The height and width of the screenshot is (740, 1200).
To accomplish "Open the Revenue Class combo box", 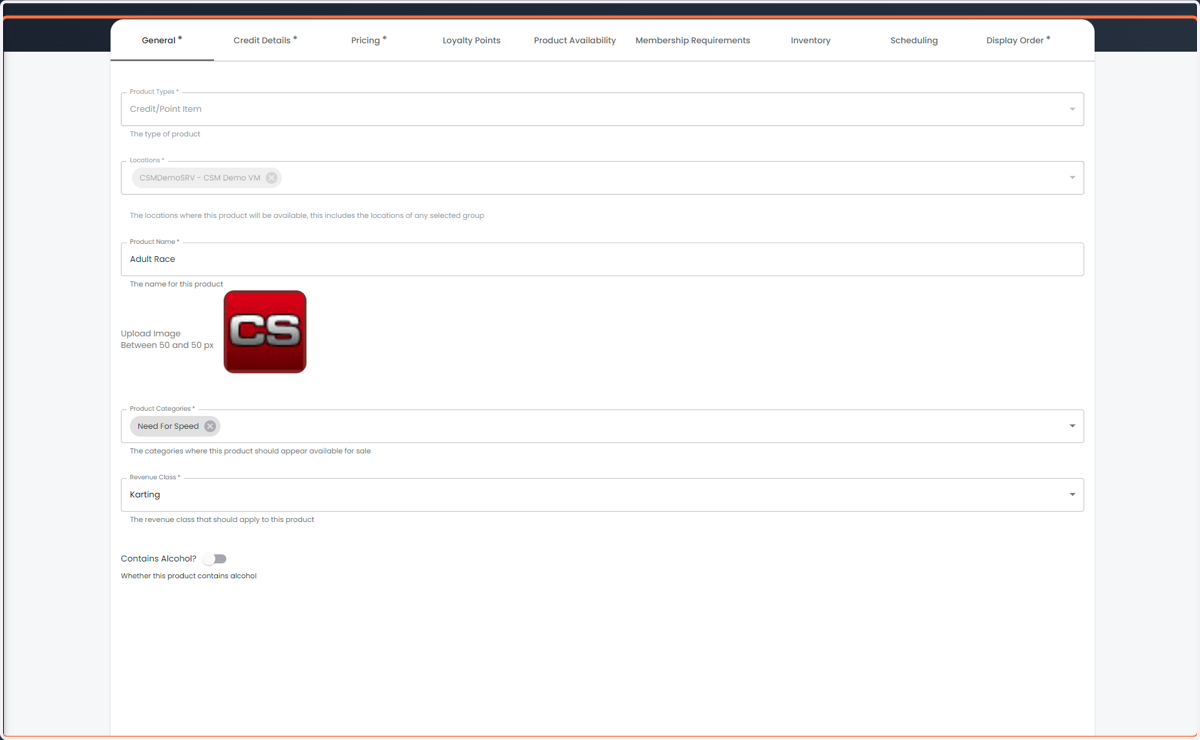I will click(x=602, y=495).
